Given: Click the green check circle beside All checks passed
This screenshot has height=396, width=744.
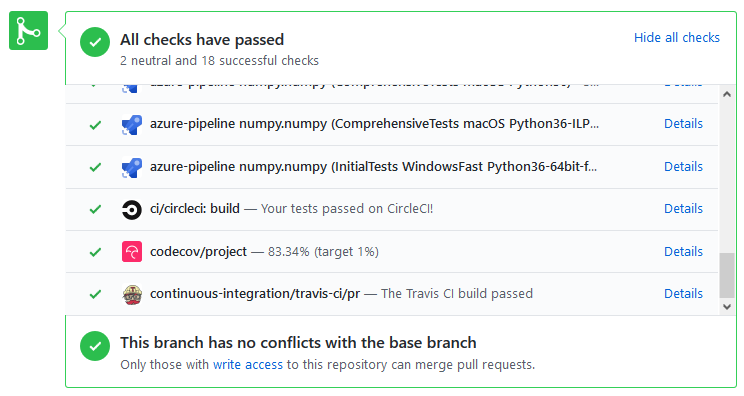Looking at the screenshot, I should click(x=95, y=42).
